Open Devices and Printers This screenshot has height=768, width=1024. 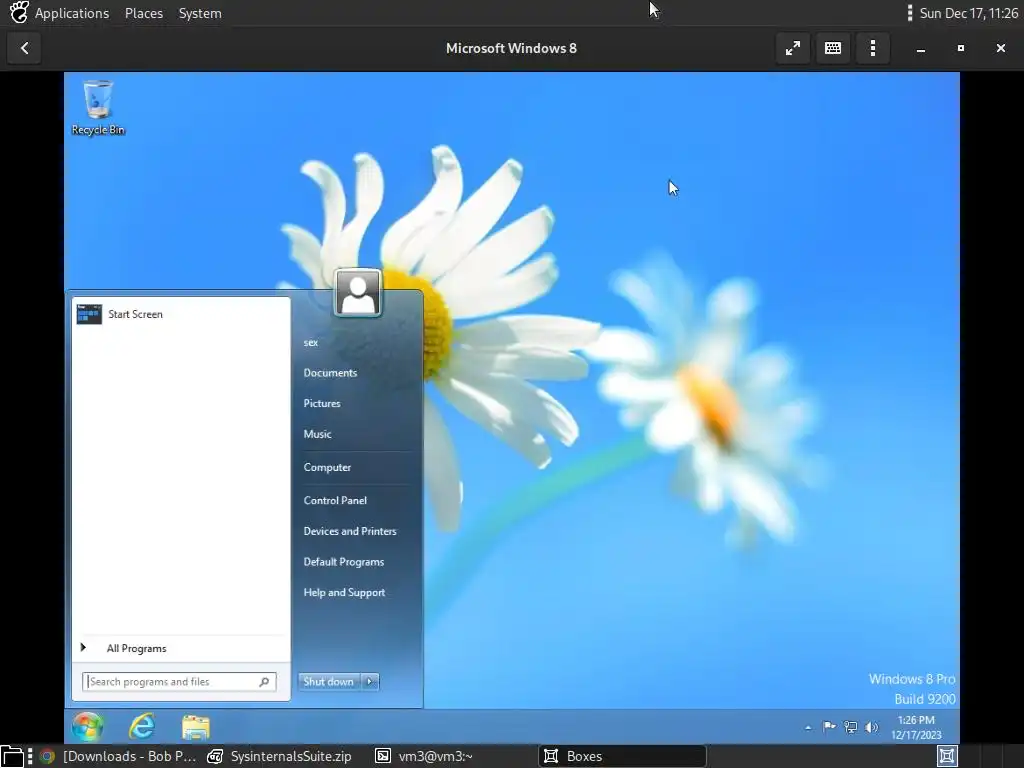[x=350, y=531]
